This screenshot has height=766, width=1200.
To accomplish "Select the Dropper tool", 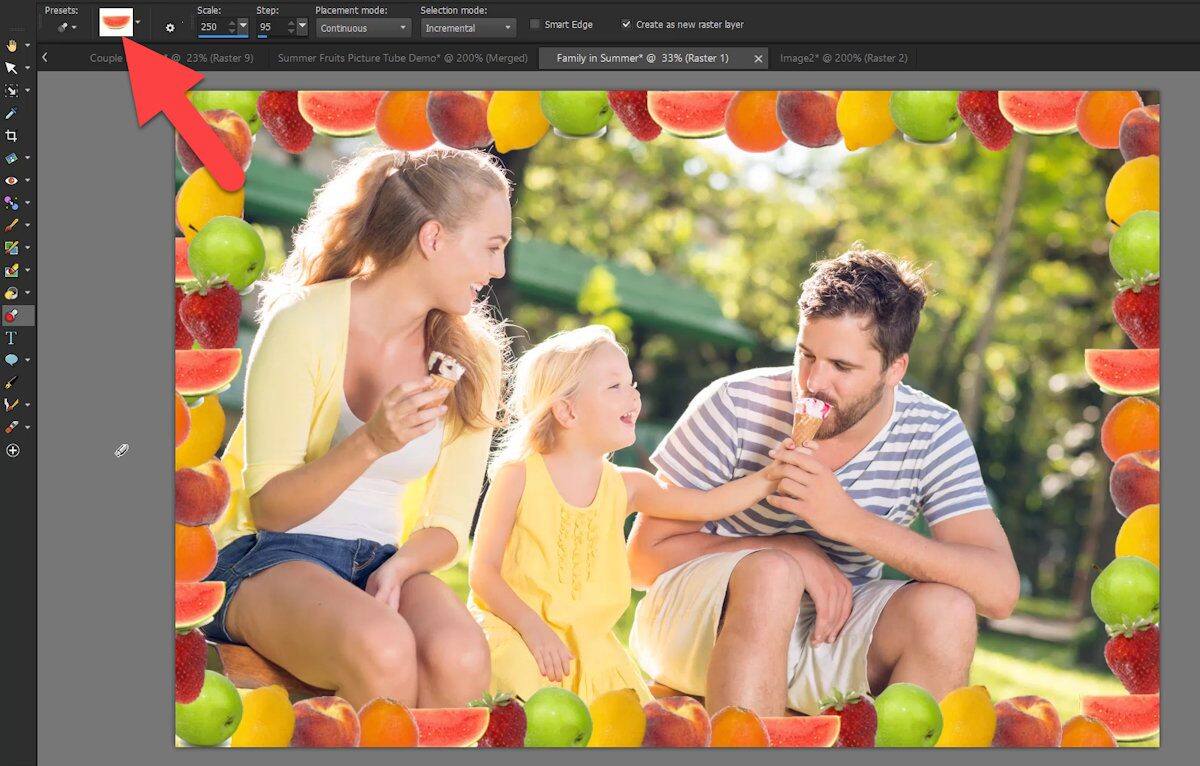I will pyautogui.click(x=12, y=113).
